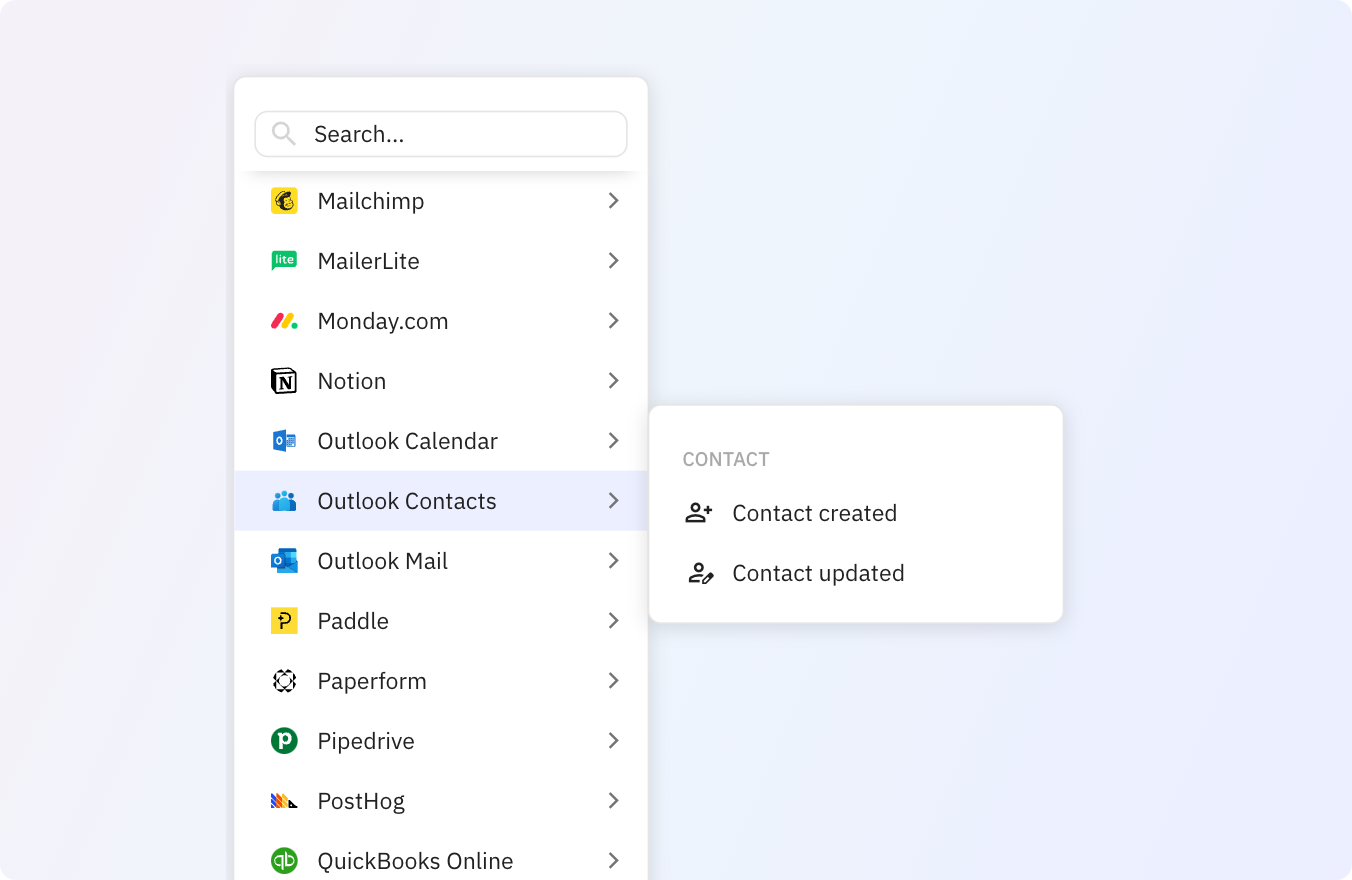Select Monday.com from the list
The image size is (1352, 880).
tap(441, 321)
